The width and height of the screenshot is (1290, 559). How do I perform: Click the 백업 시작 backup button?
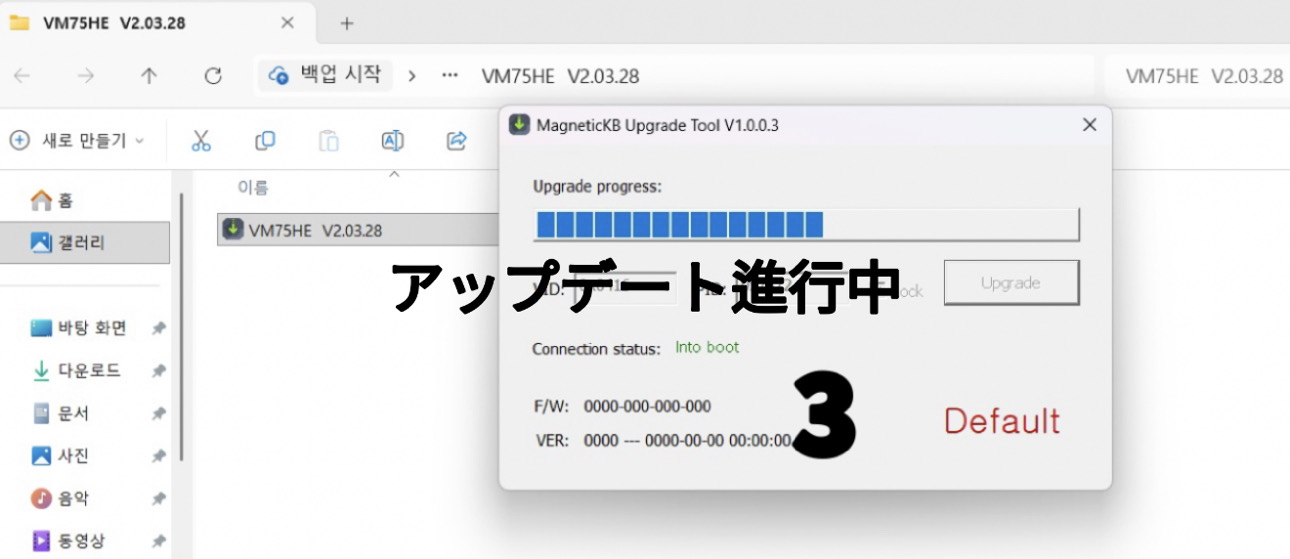(325, 75)
